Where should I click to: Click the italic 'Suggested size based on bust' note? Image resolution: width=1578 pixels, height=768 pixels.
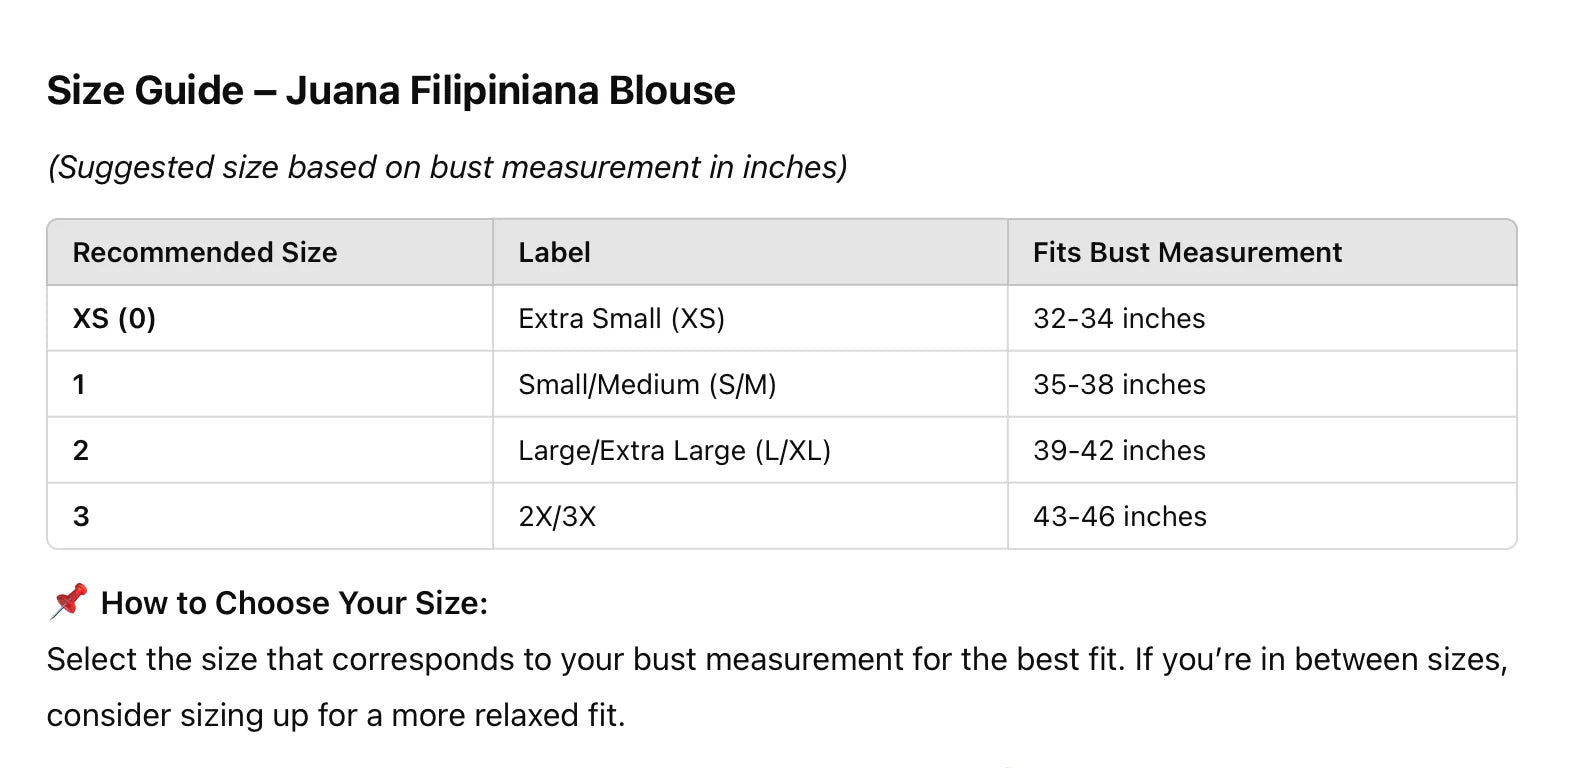(x=447, y=167)
